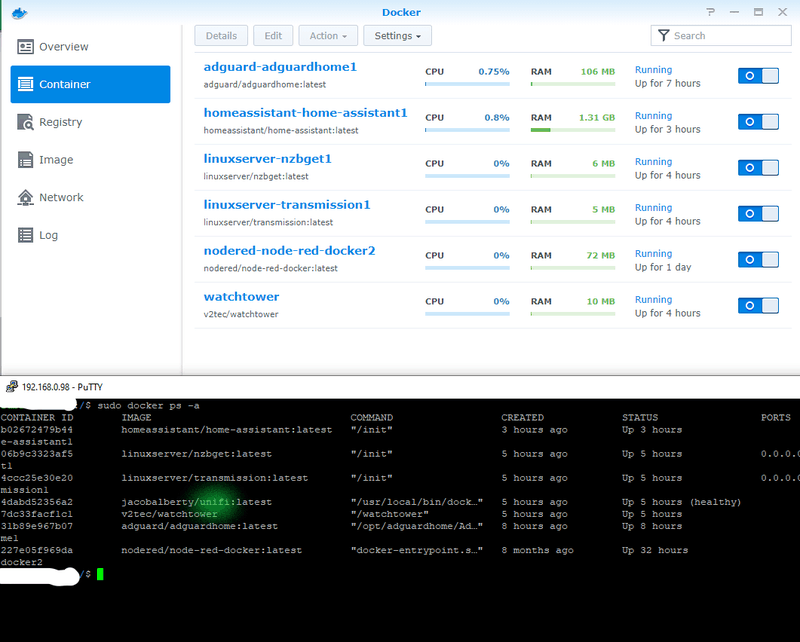
Task: Click 'adguard/adguardhome:latest' image label in Docker
Action: (x=264, y=84)
